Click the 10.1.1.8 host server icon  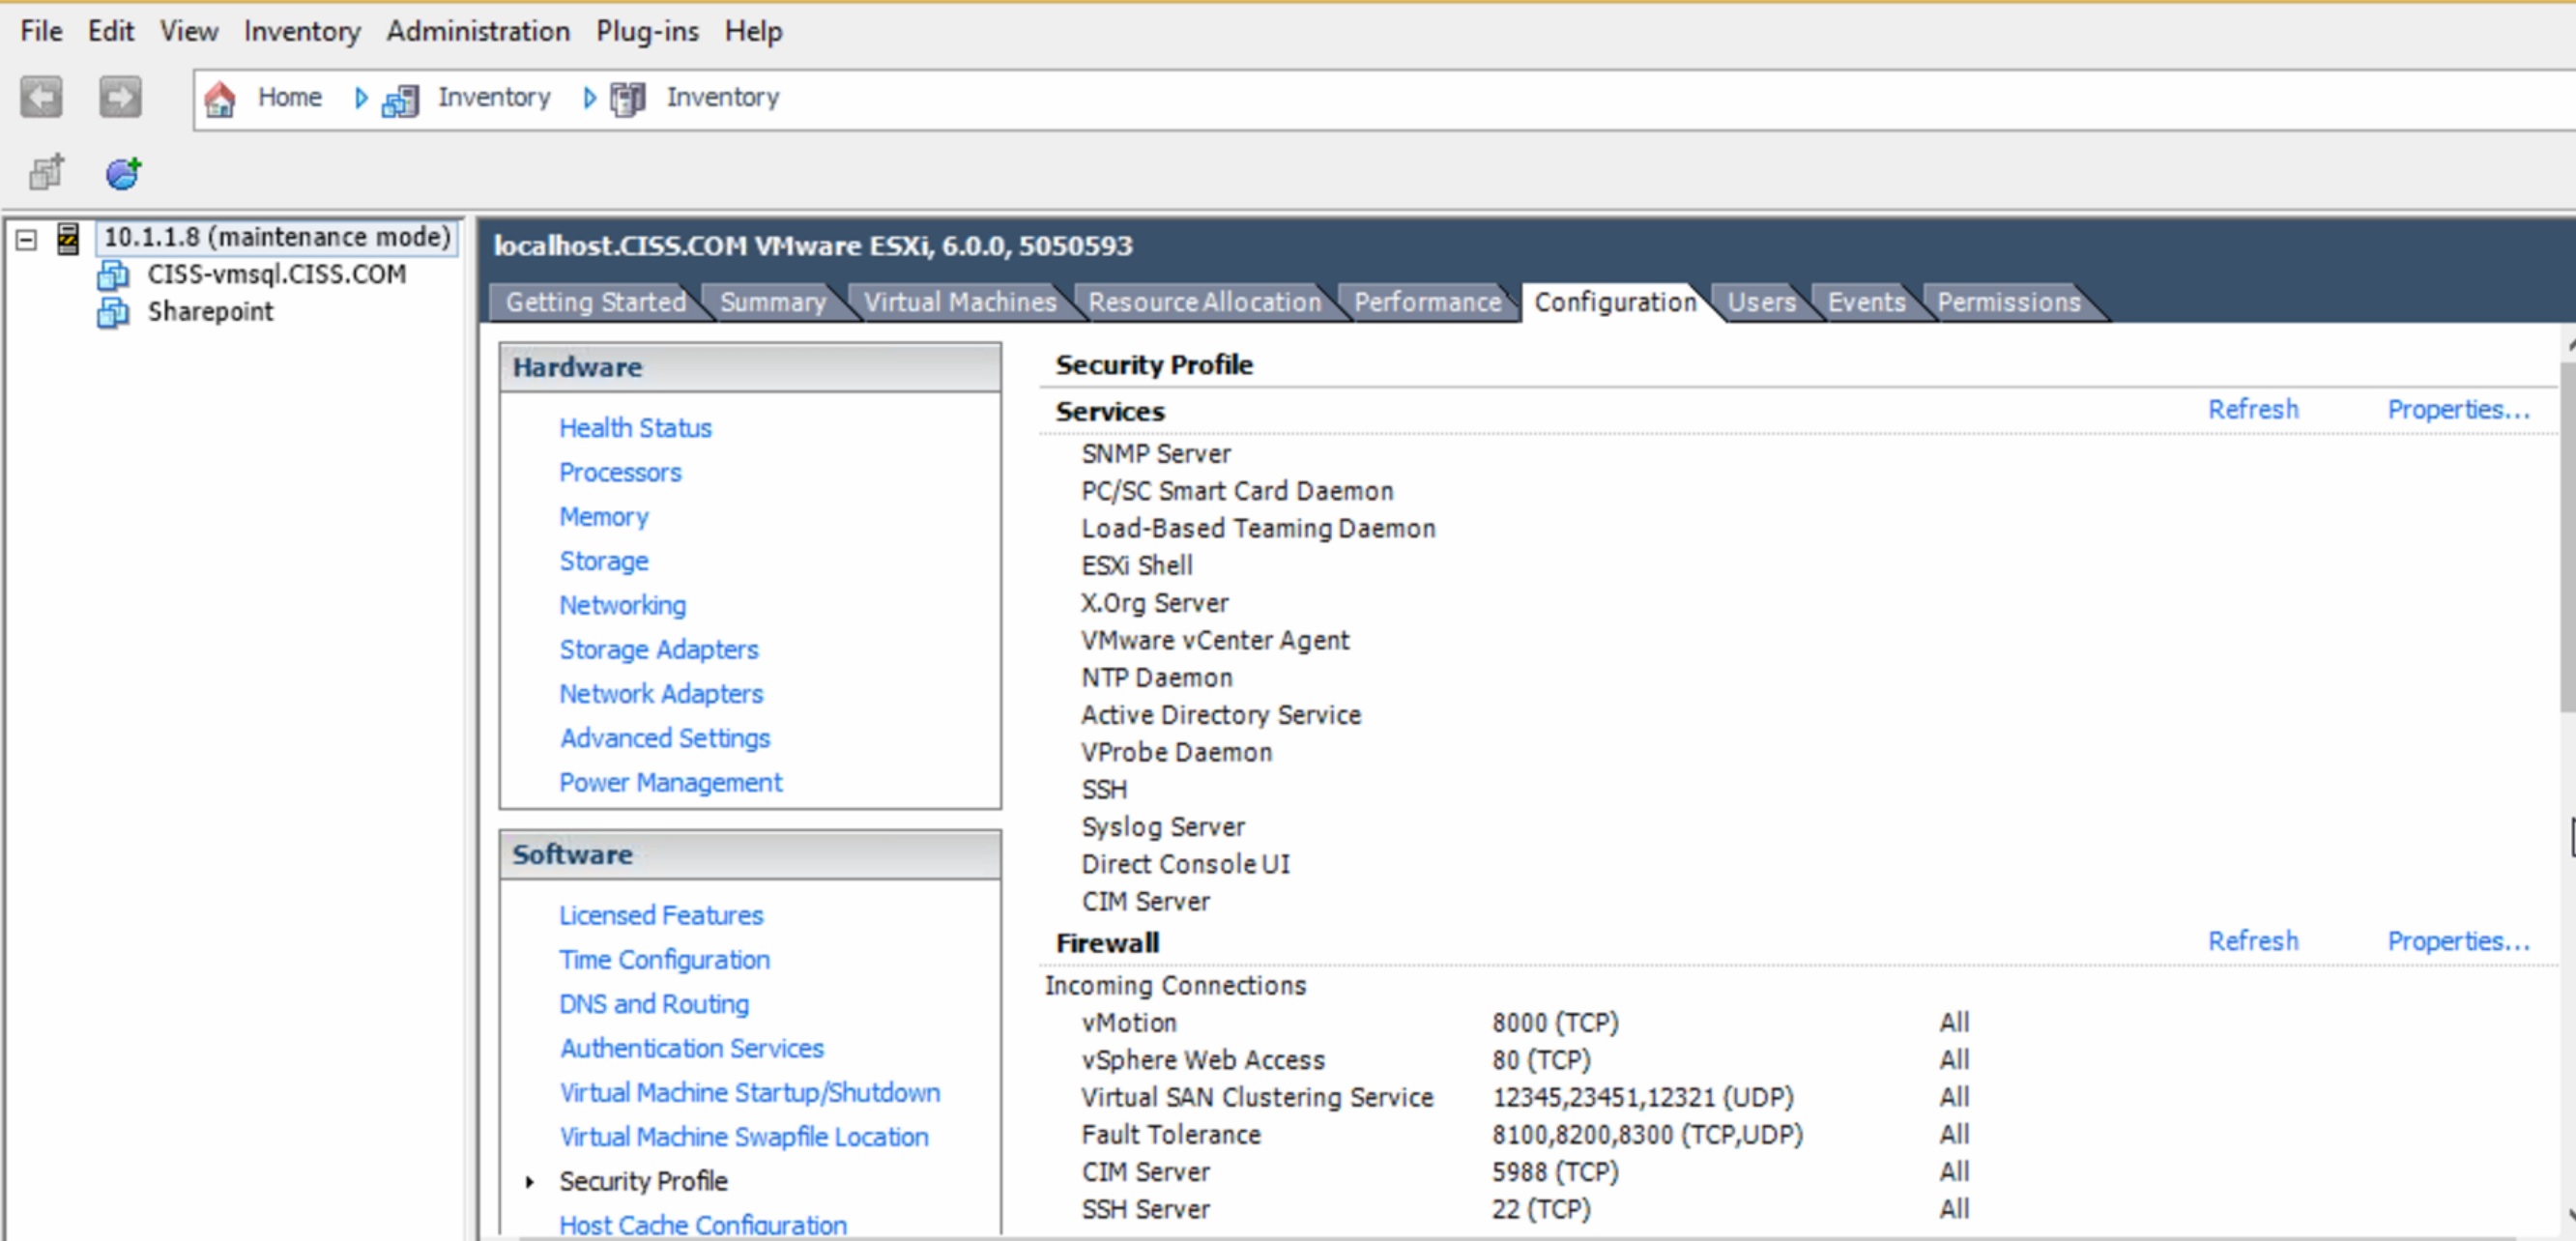tap(68, 238)
